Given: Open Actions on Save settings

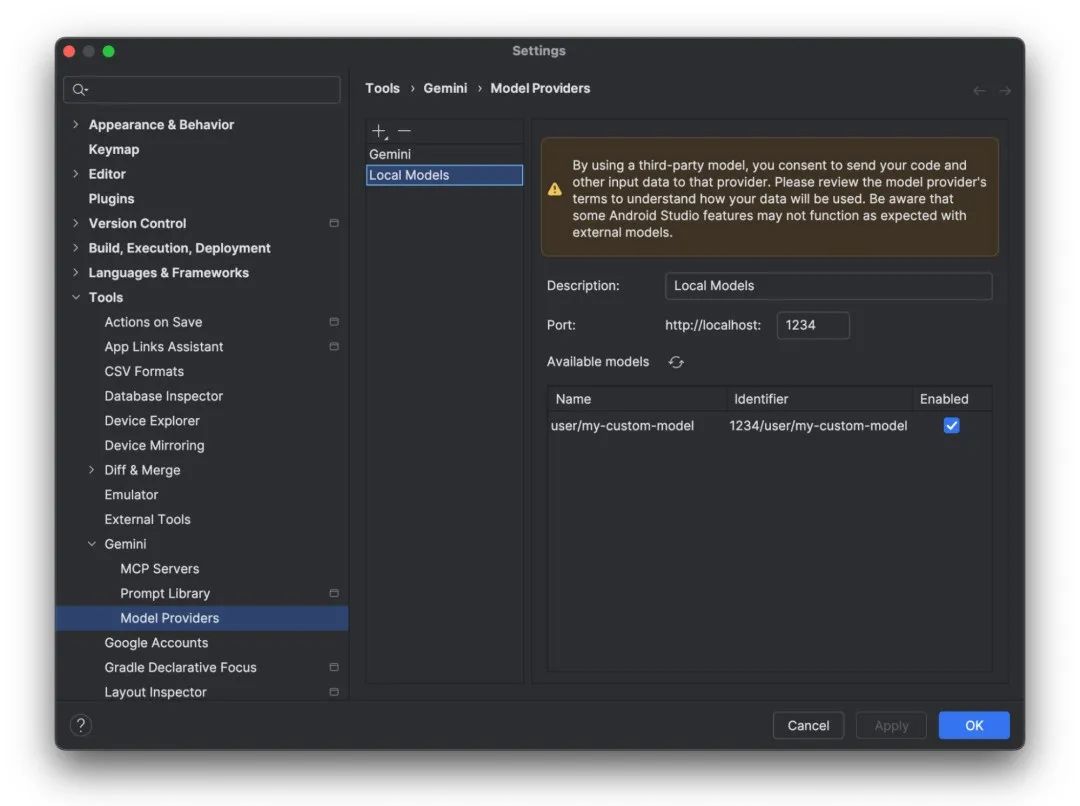Looking at the screenshot, I should (153, 322).
